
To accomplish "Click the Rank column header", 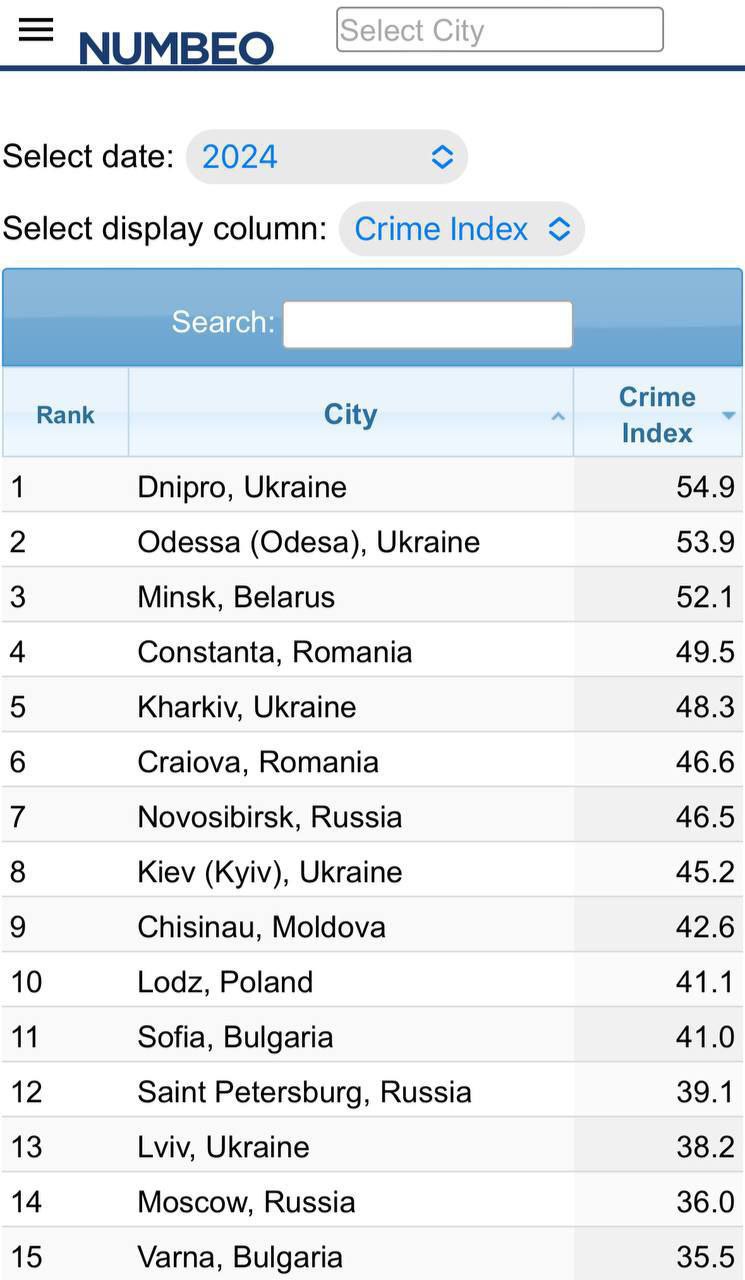I will 64,414.
